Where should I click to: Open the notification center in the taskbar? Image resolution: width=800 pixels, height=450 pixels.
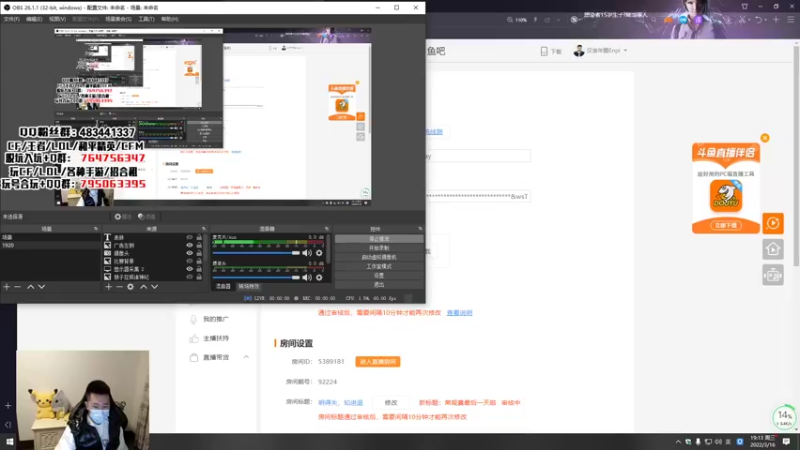point(786,442)
